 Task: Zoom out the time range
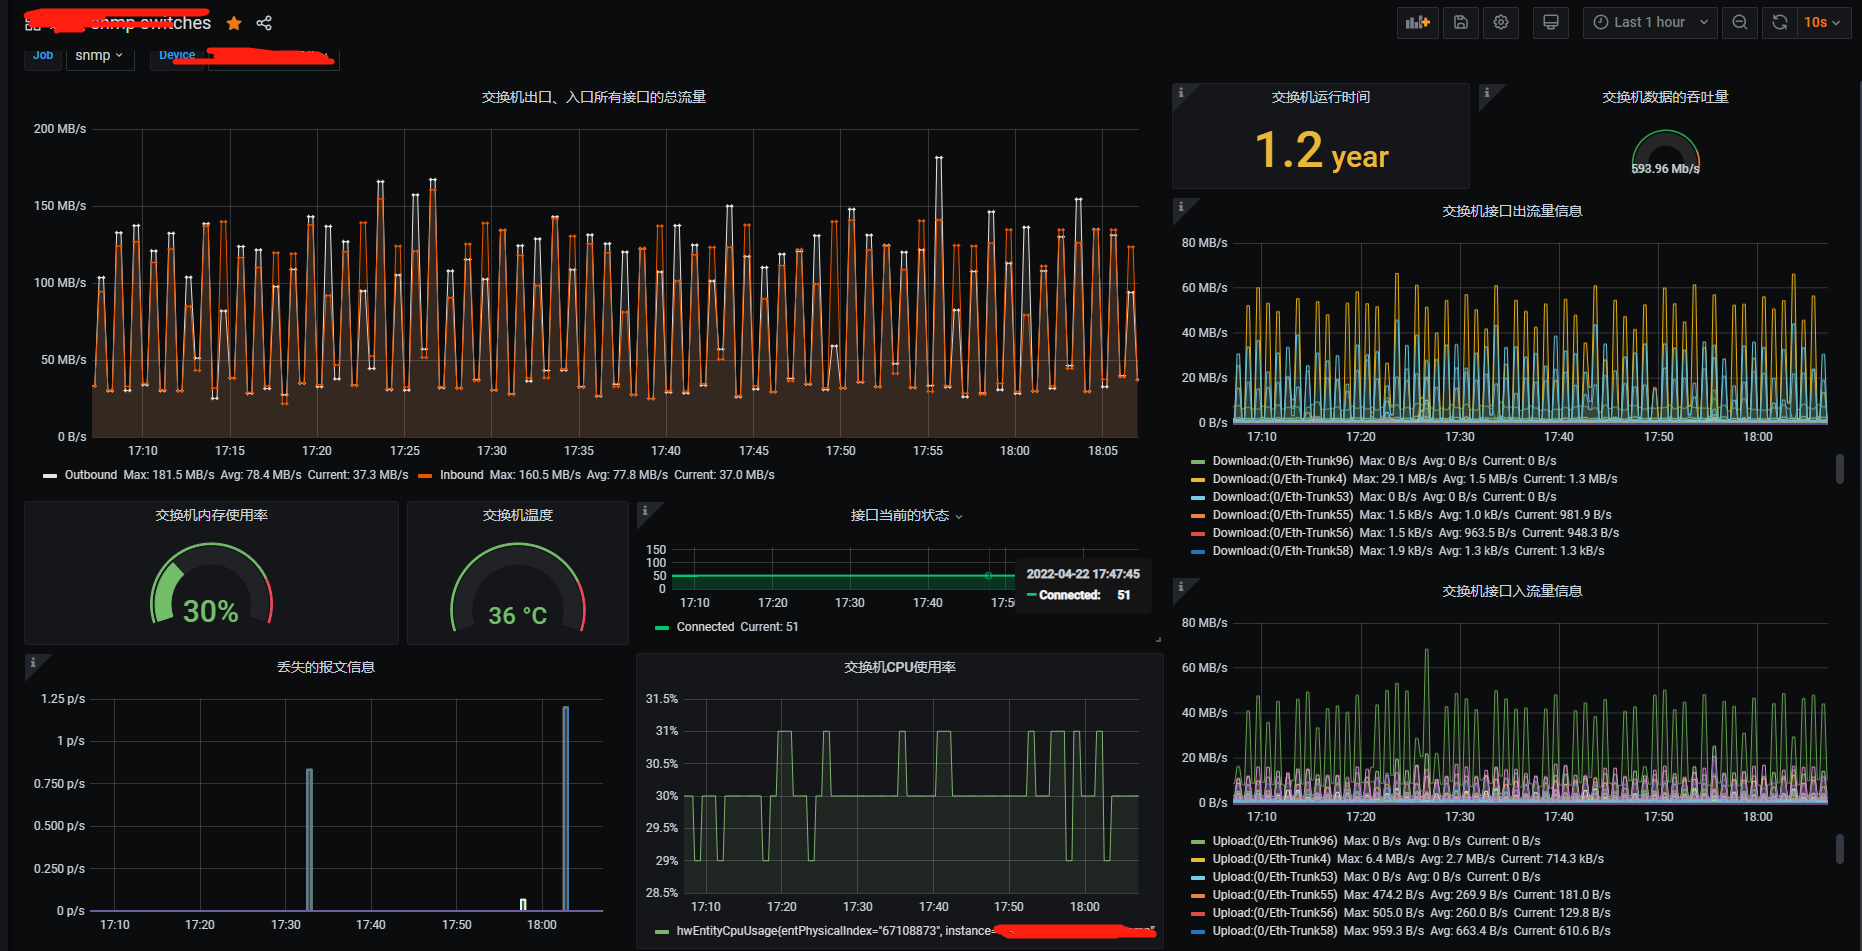click(1740, 22)
